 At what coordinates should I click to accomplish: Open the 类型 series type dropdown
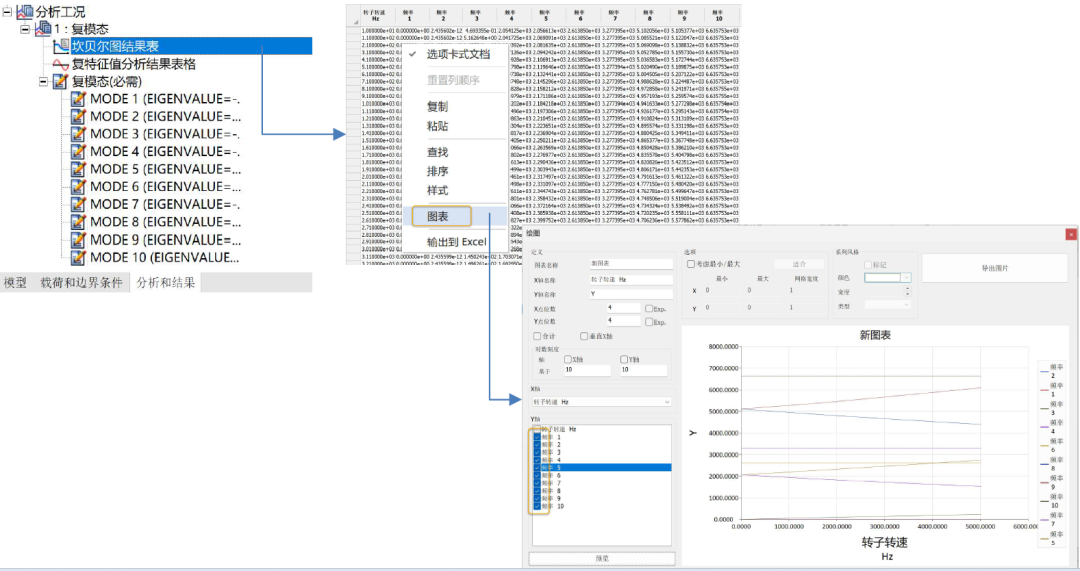[906, 304]
